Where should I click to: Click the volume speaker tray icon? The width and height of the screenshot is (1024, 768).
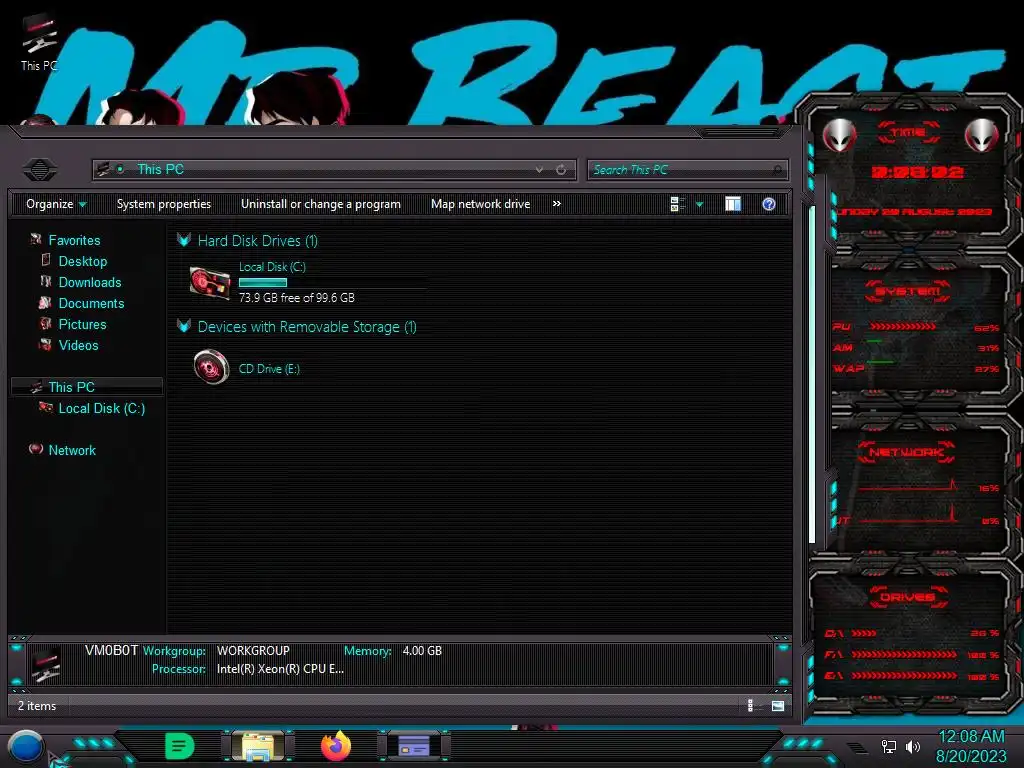pos(913,746)
